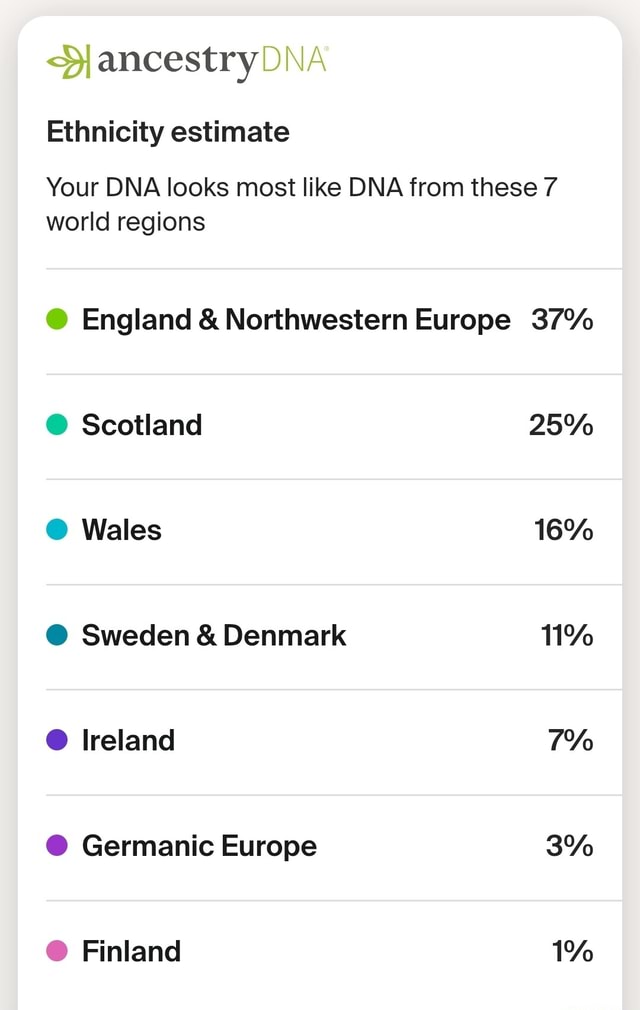Click the purple dot beside Ireland
The image size is (640, 1010).
[55, 740]
